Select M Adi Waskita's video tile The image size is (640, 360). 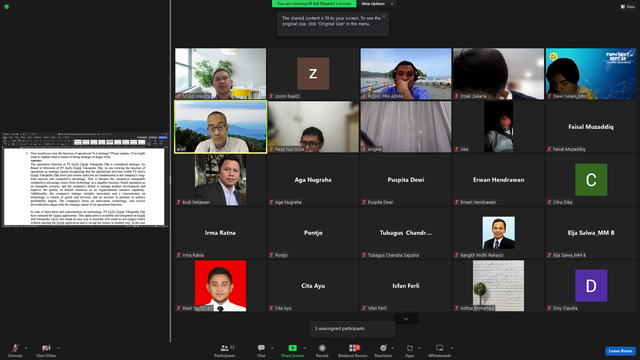point(220,74)
